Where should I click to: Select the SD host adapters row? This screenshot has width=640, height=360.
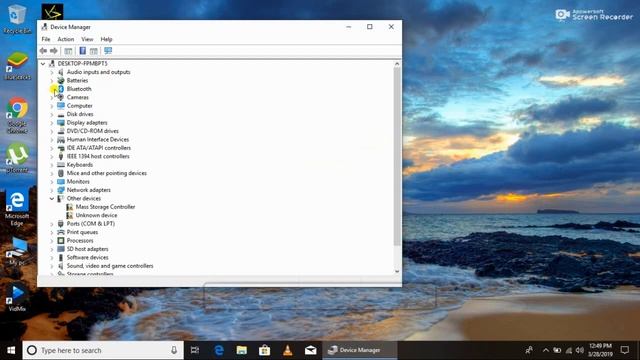click(87, 249)
